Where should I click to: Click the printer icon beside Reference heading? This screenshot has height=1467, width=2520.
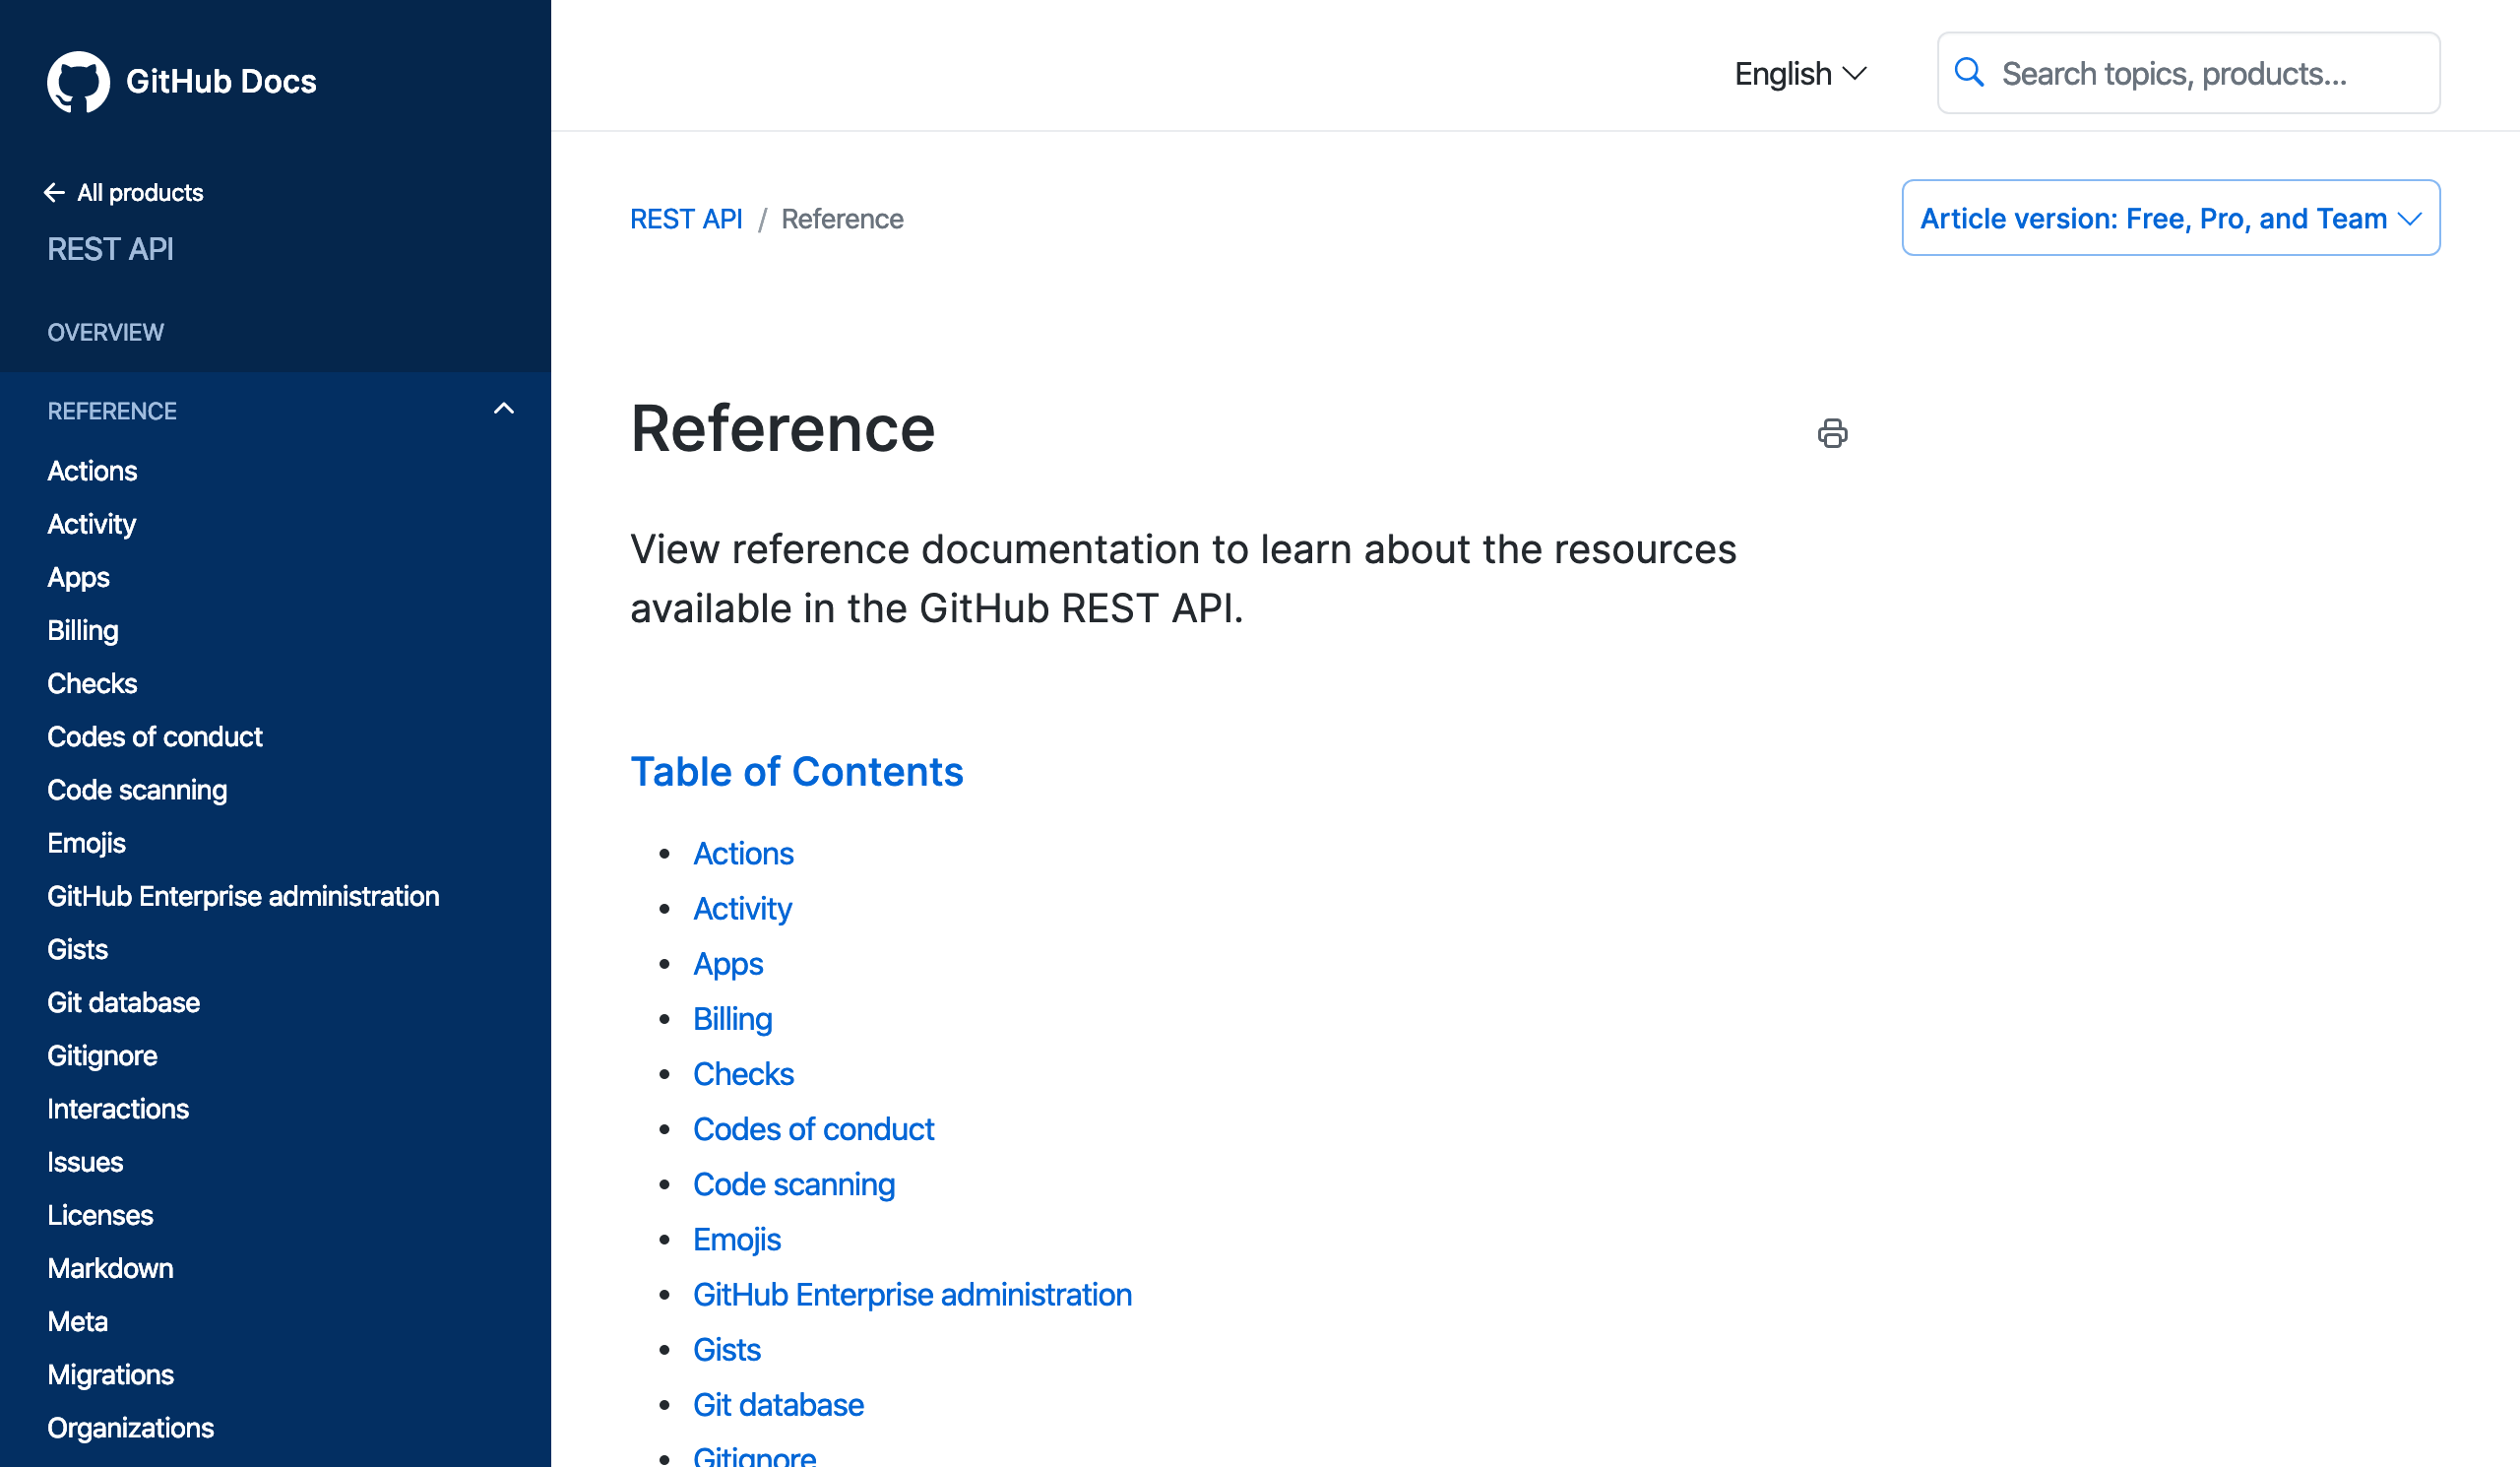pos(1832,433)
